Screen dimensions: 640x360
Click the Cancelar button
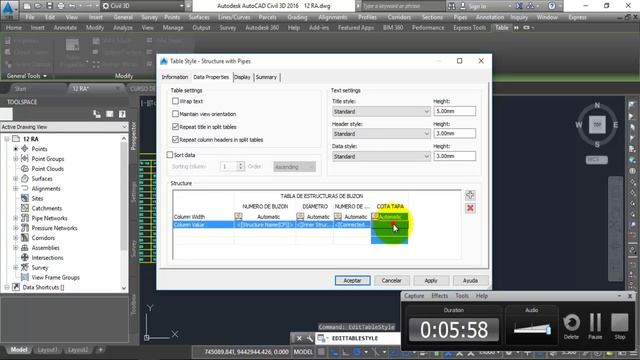coord(391,280)
